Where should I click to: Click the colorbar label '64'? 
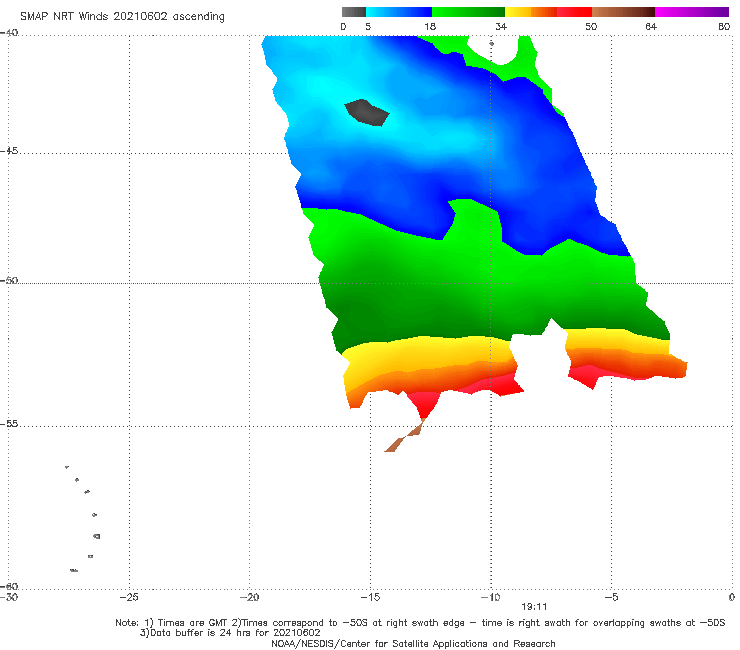(x=651, y=27)
